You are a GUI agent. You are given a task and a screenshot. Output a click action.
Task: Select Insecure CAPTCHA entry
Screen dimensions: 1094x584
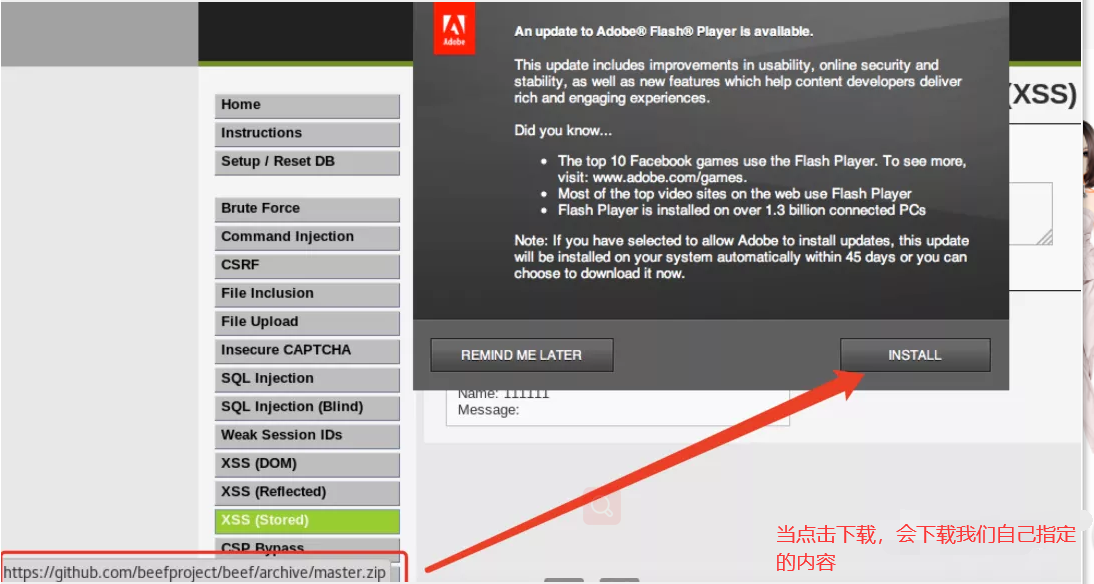pyautogui.click(x=307, y=350)
